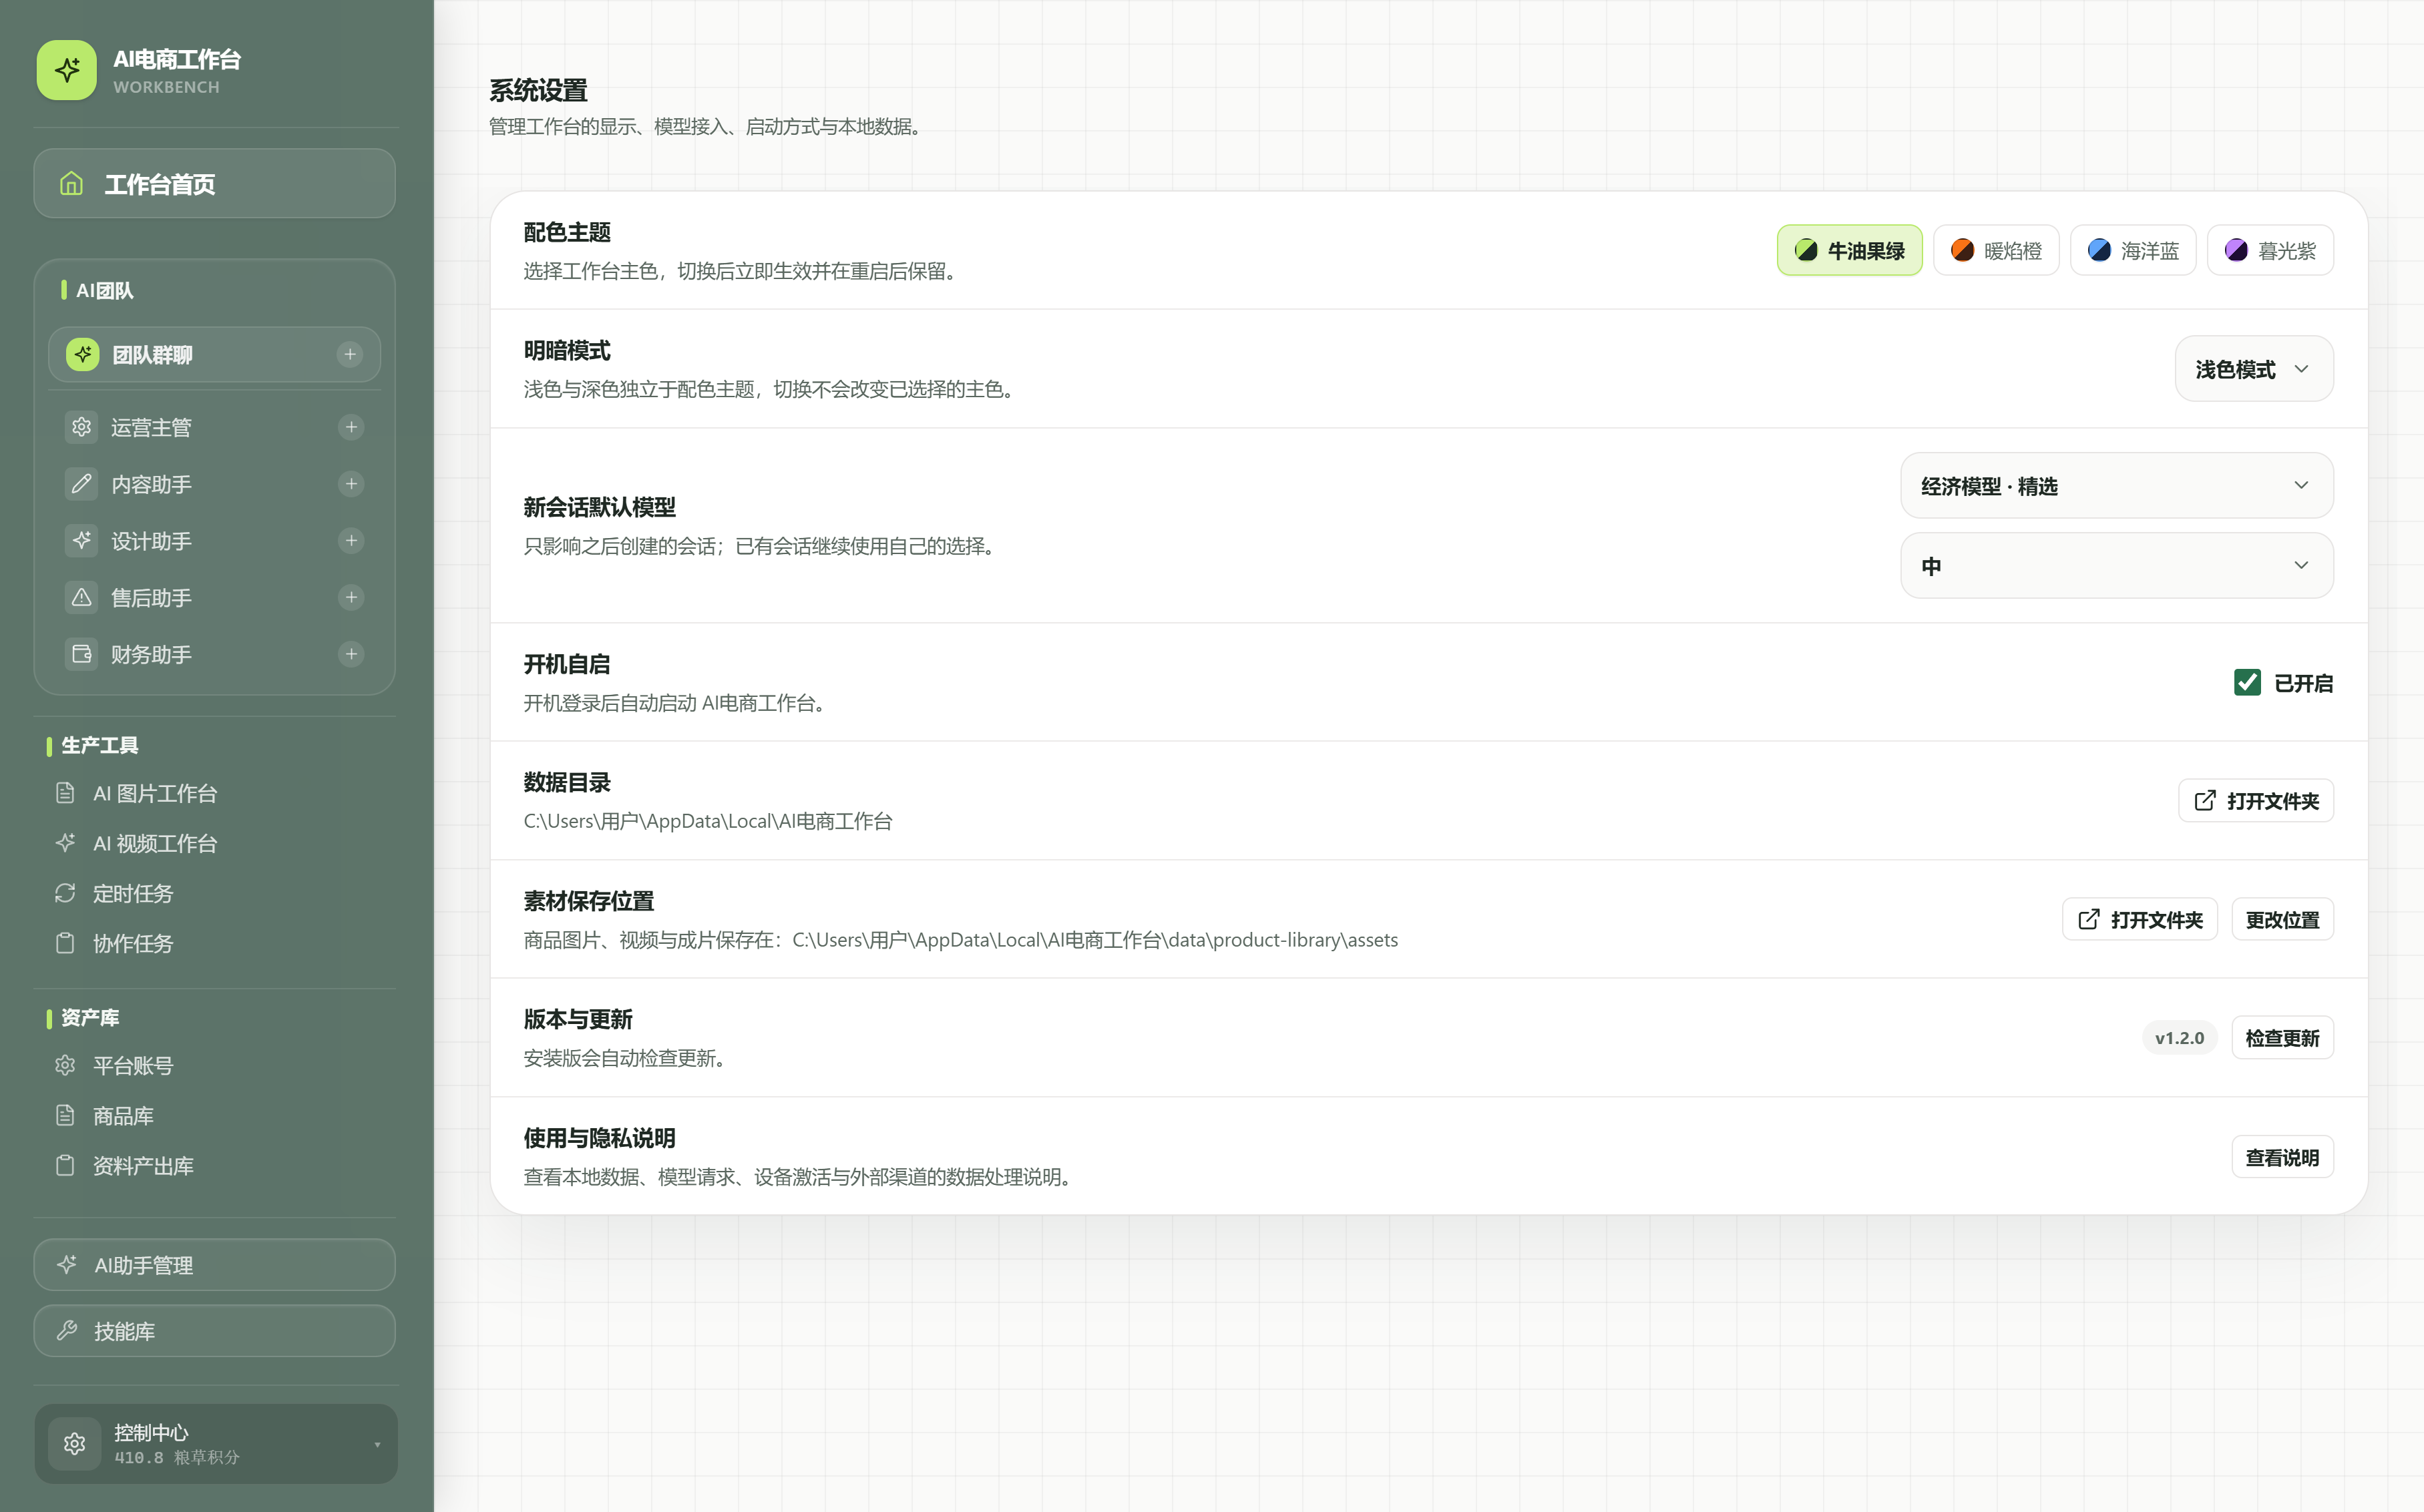Click the plus icon beside 设计助手
The image size is (2424, 1512).
click(x=351, y=541)
